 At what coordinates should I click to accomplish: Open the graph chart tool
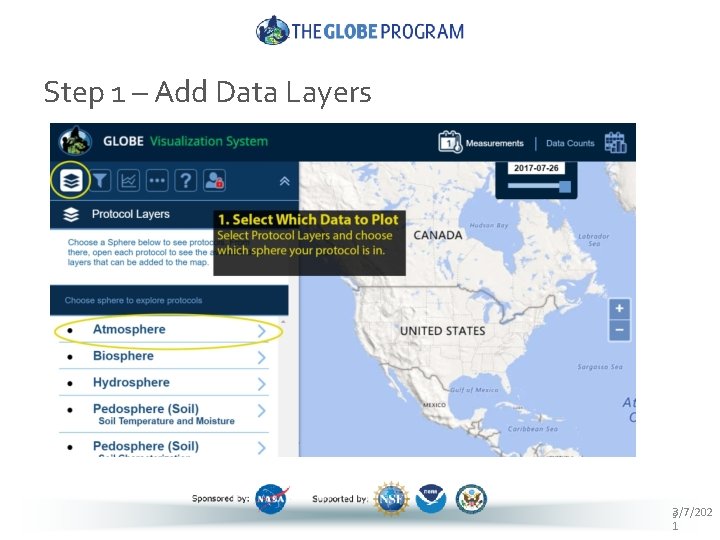tap(129, 180)
